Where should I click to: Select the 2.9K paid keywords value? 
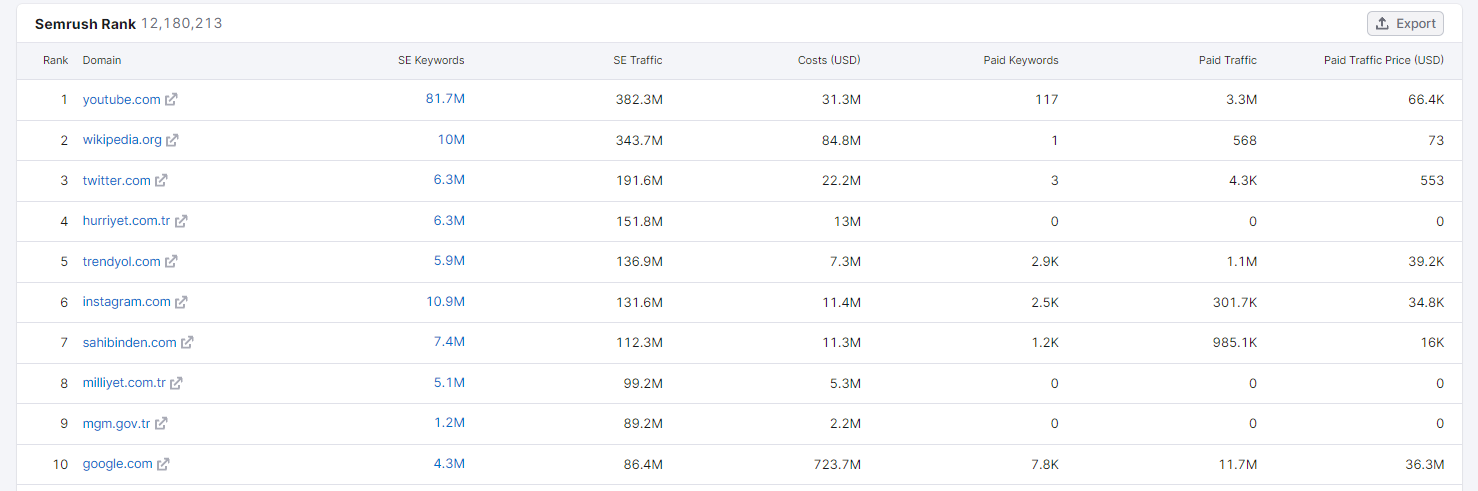coord(1045,262)
